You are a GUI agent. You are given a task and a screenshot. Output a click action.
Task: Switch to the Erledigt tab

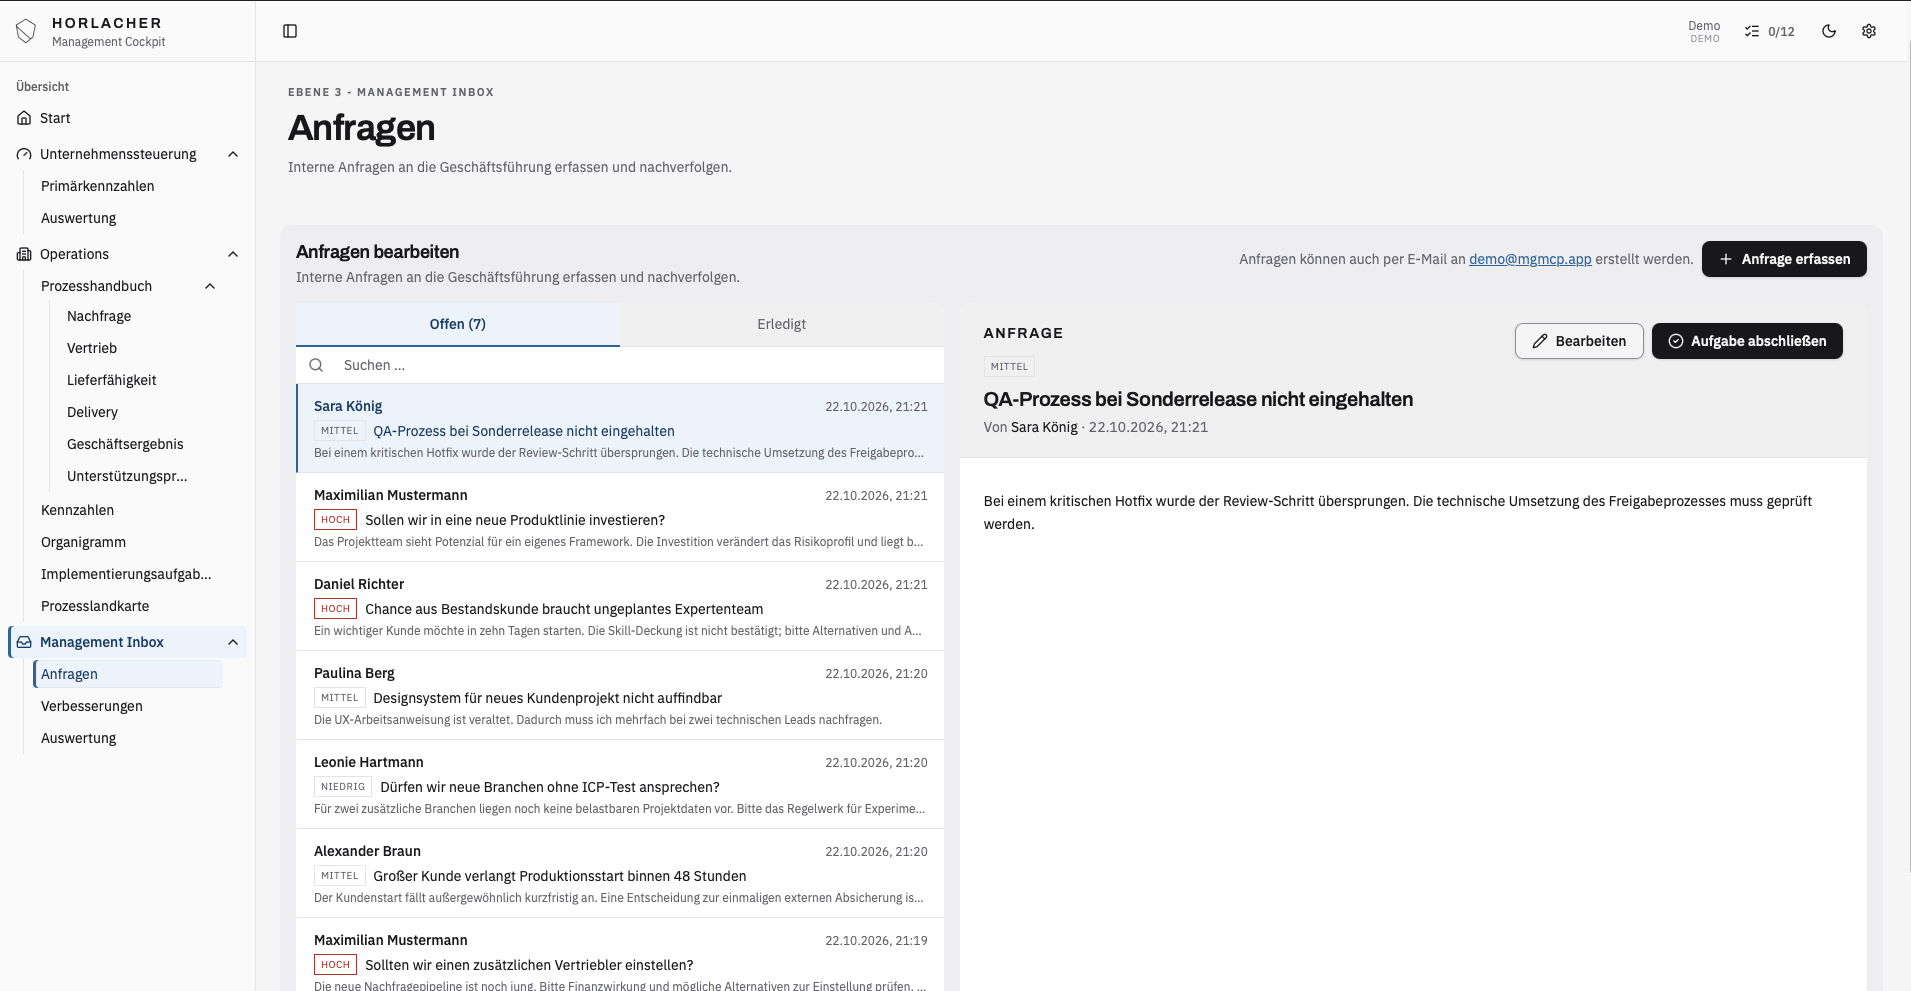pos(782,324)
